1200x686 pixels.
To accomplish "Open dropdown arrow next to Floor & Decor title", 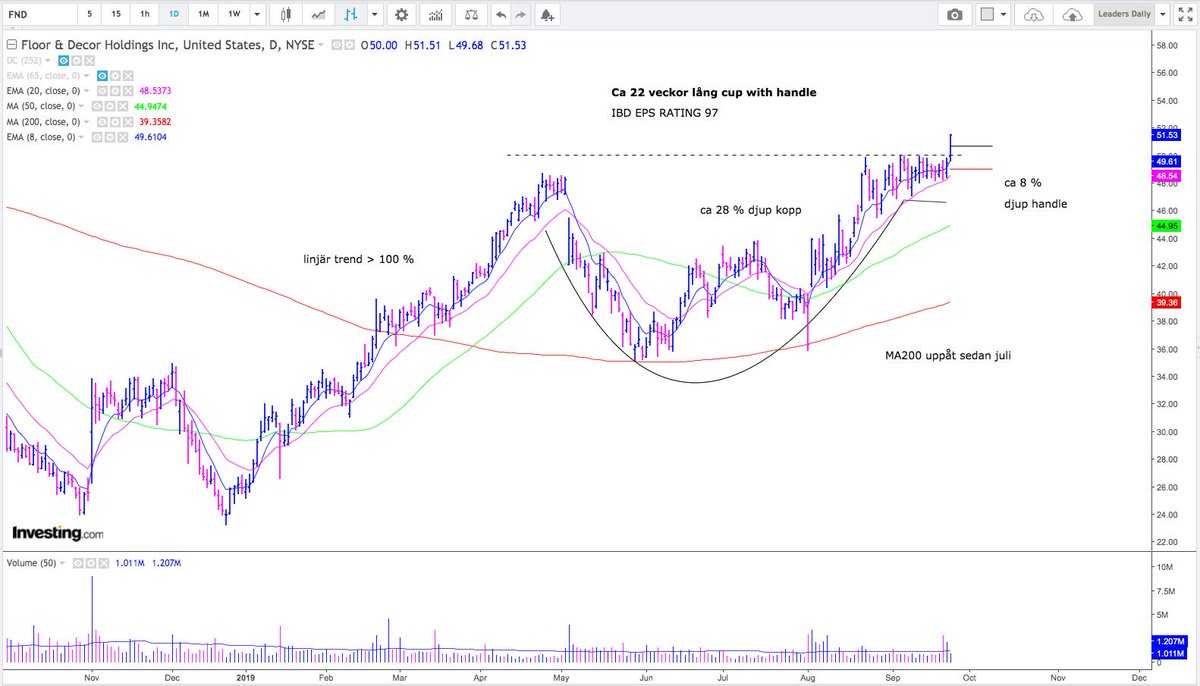I will tap(321, 45).
